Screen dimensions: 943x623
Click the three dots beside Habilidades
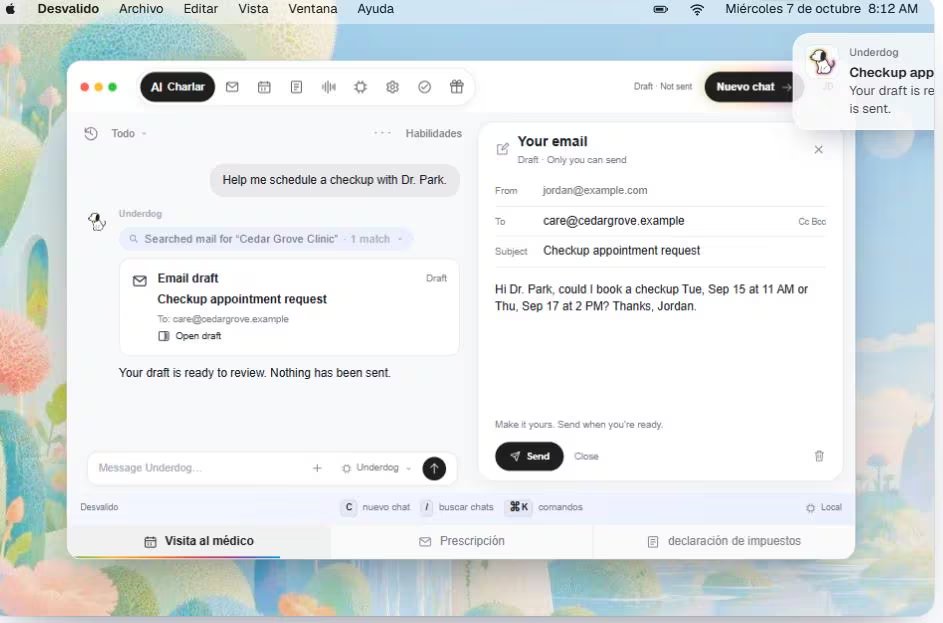point(382,133)
